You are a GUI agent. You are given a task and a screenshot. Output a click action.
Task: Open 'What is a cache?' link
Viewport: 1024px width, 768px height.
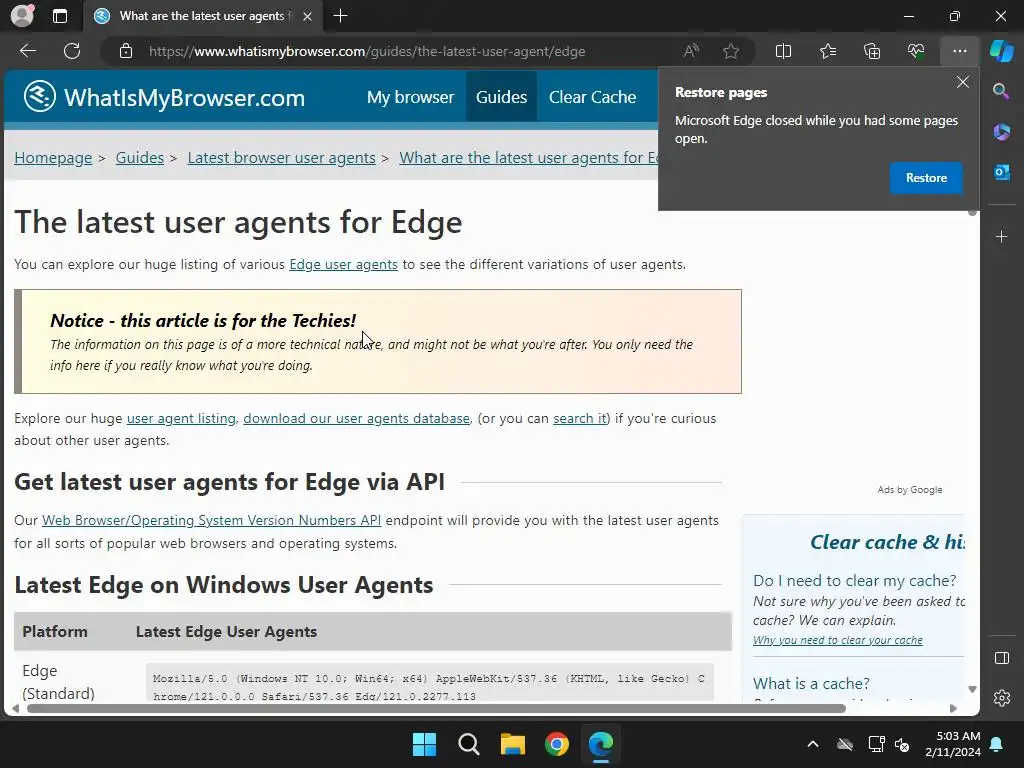coord(811,684)
